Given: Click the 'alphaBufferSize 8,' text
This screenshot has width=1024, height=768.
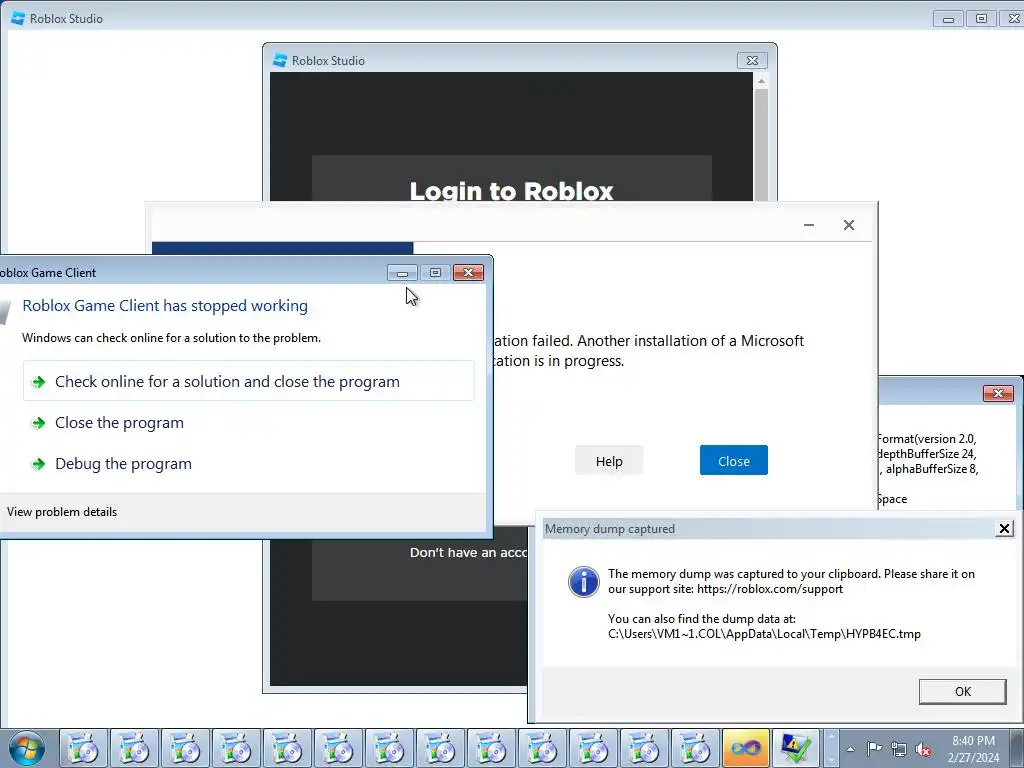Looking at the screenshot, I should (932, 469).
